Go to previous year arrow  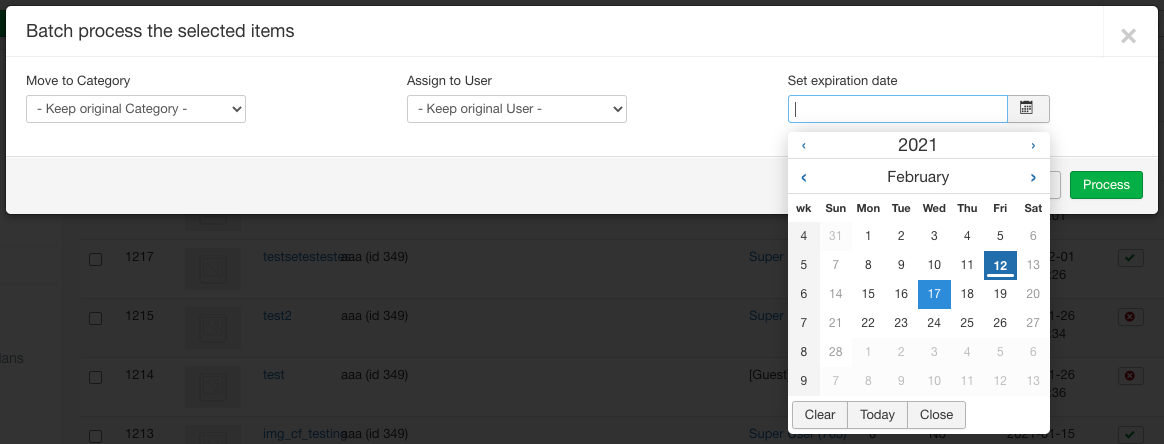click(x=804, y=146)
